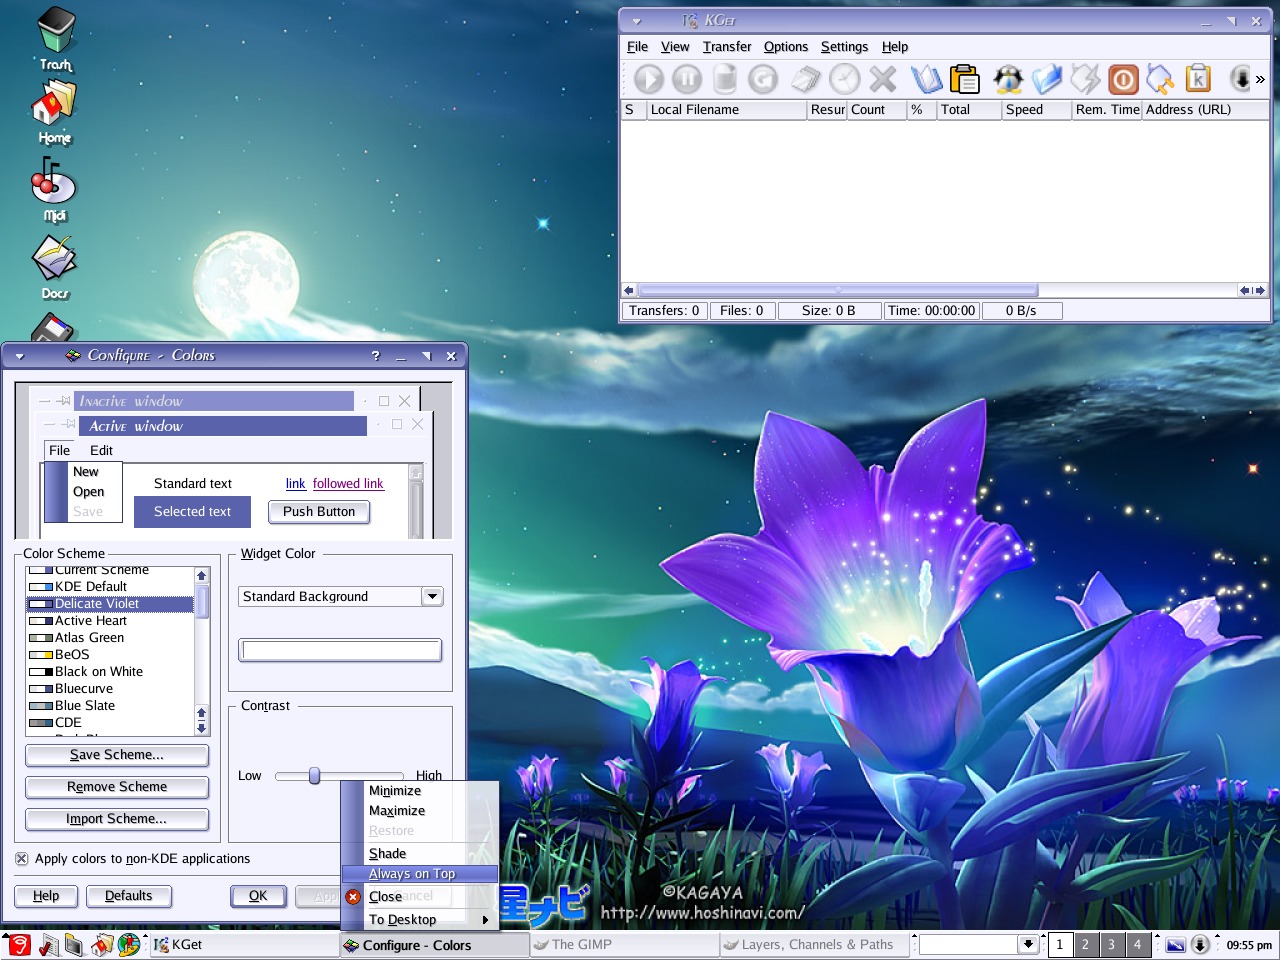1280x960 pixels.
Task: Switch to virtual desktop 4 in the pager
Action: point(1137,944)
